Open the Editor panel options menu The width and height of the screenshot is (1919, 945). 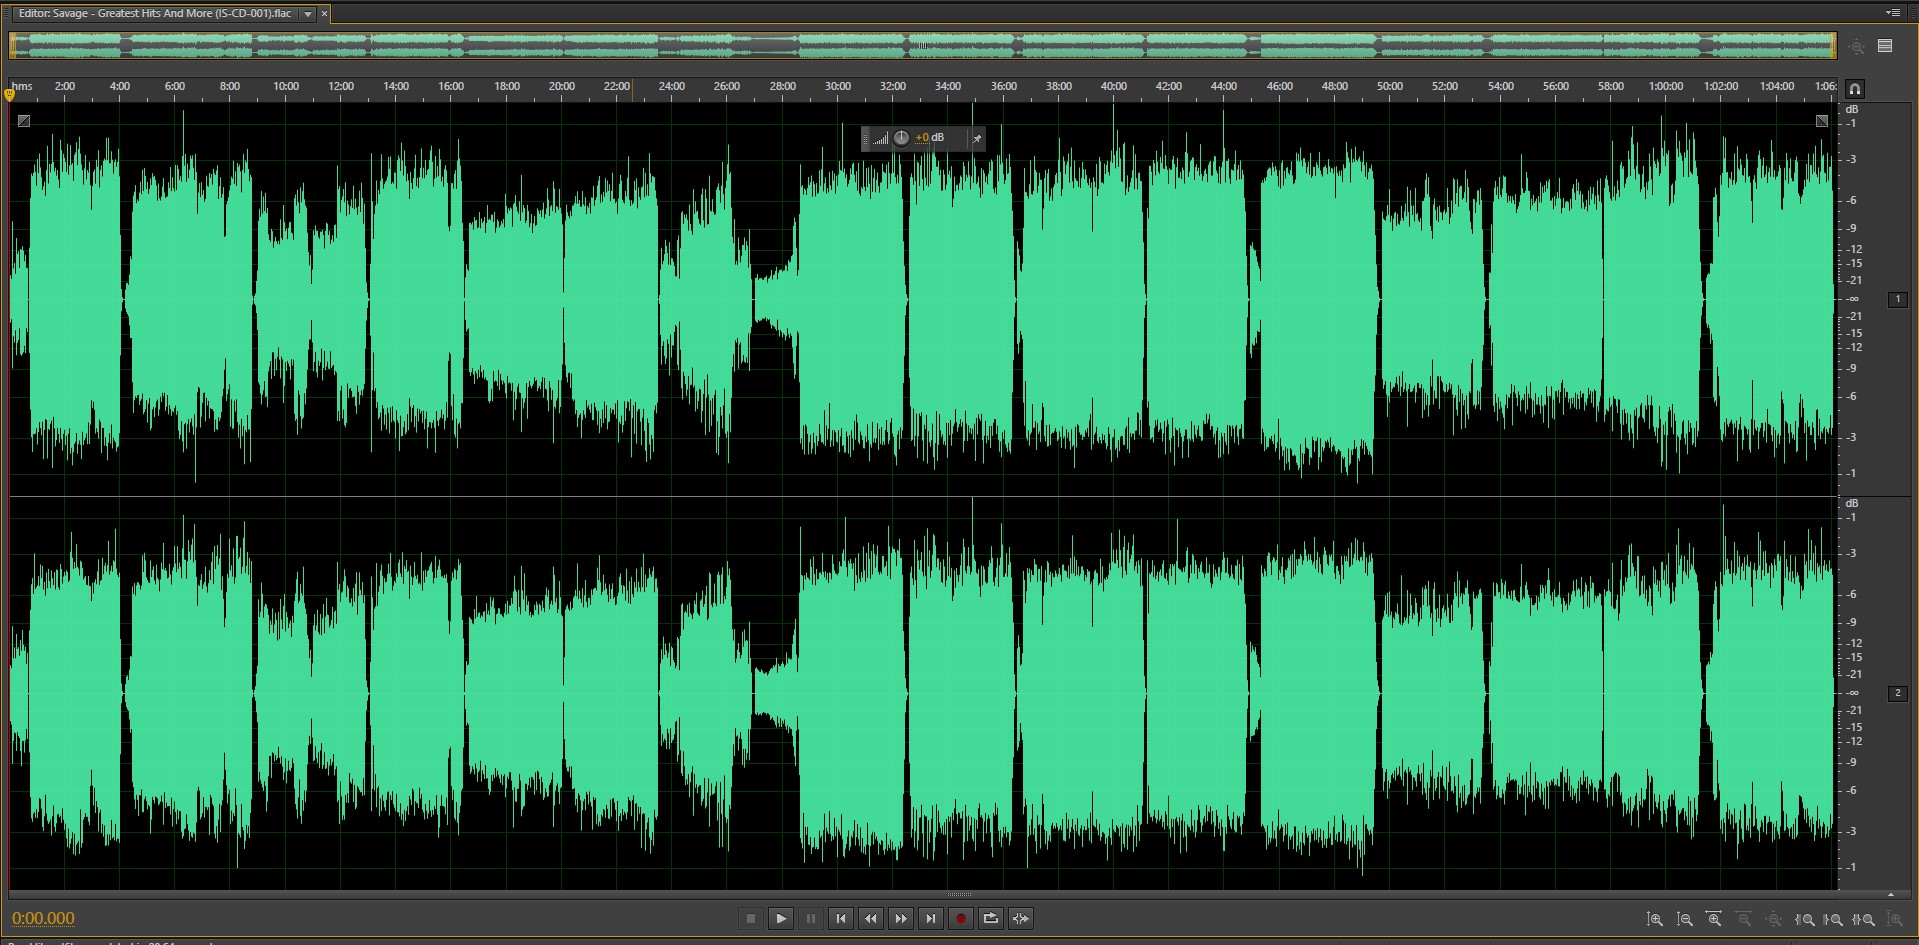tap(1892, 13)
